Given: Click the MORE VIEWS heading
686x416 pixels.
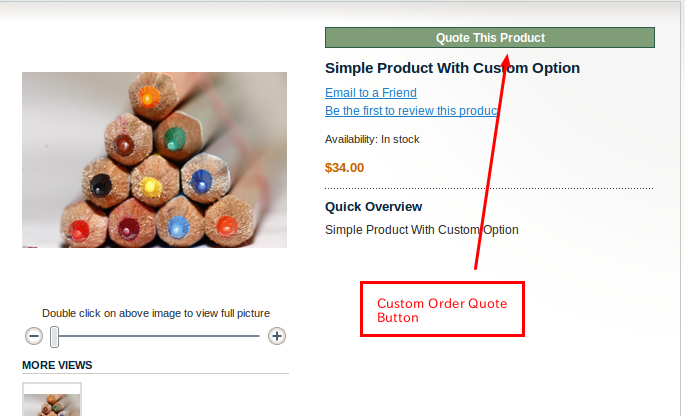Looking at the screenshot, I should click(57, 365).
